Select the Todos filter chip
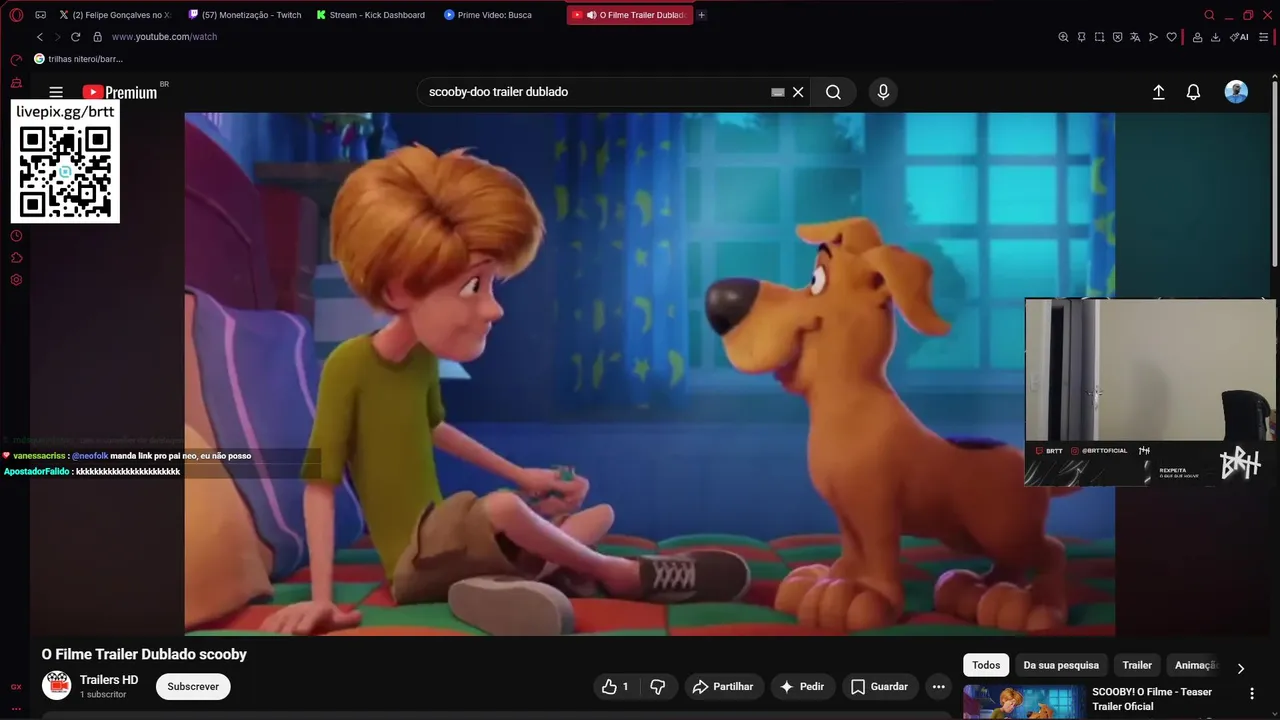The width and height of the screenshot is (1280, 720). [x=986, y=665]
